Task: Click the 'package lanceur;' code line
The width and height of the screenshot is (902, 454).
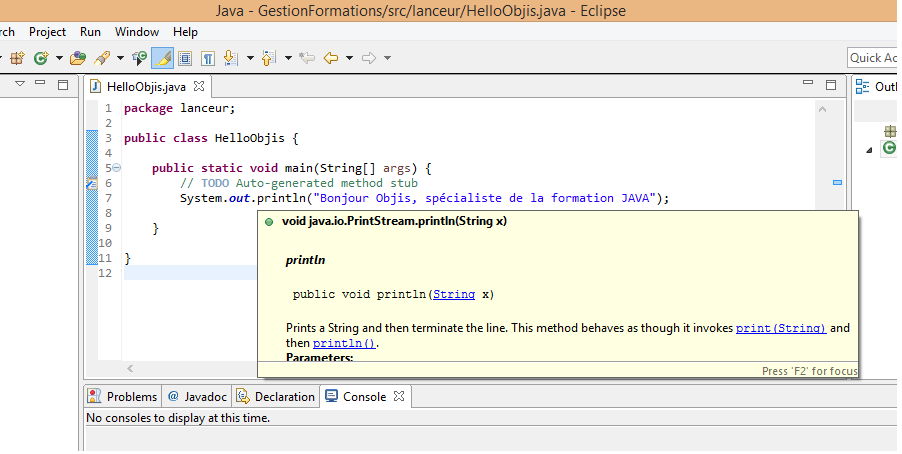Action: pos(179,108)
